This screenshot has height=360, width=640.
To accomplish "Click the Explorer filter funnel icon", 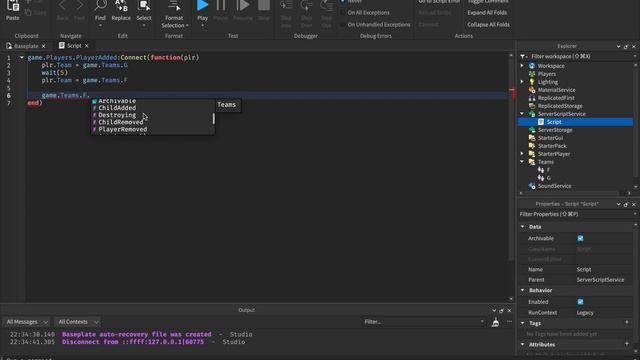I will 523,56.
